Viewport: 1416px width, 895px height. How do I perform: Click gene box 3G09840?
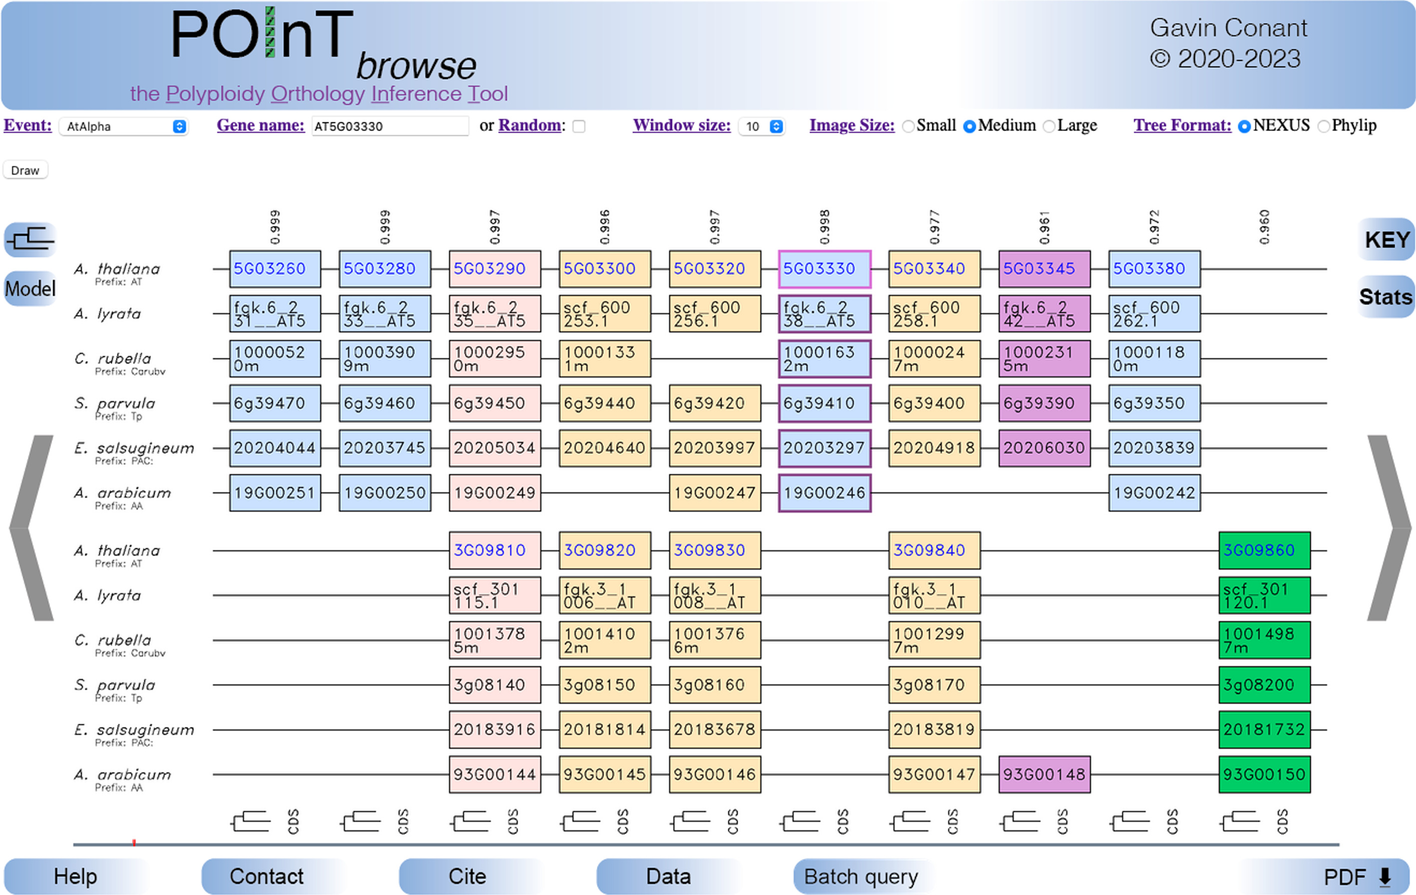click(935, 551)
